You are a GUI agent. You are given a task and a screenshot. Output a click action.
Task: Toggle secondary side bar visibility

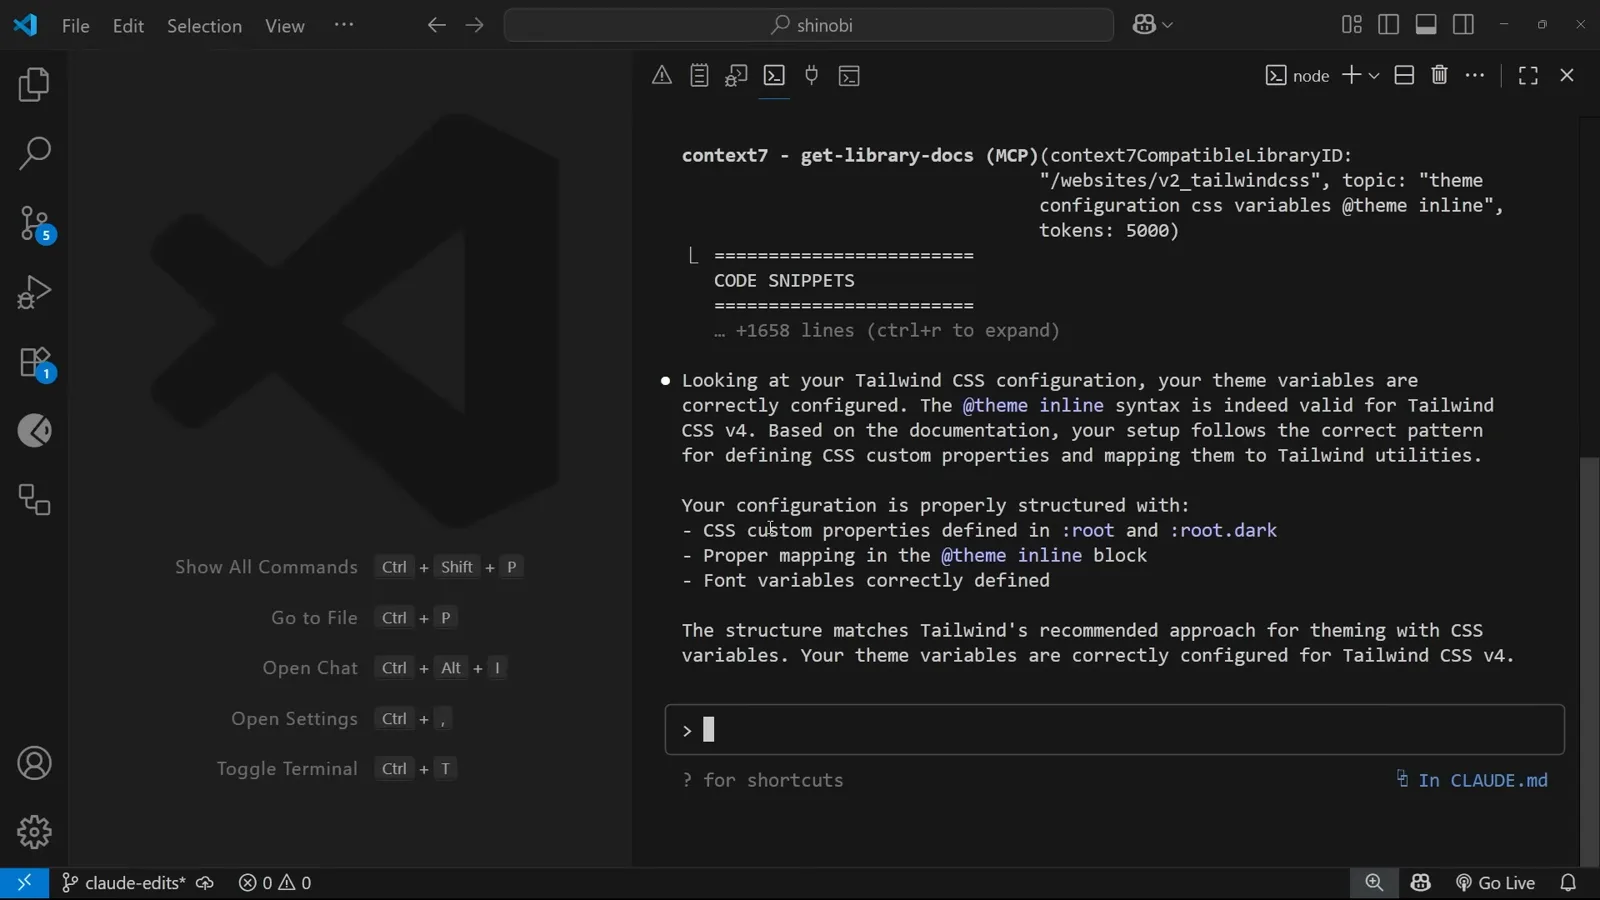point(1463,25)
